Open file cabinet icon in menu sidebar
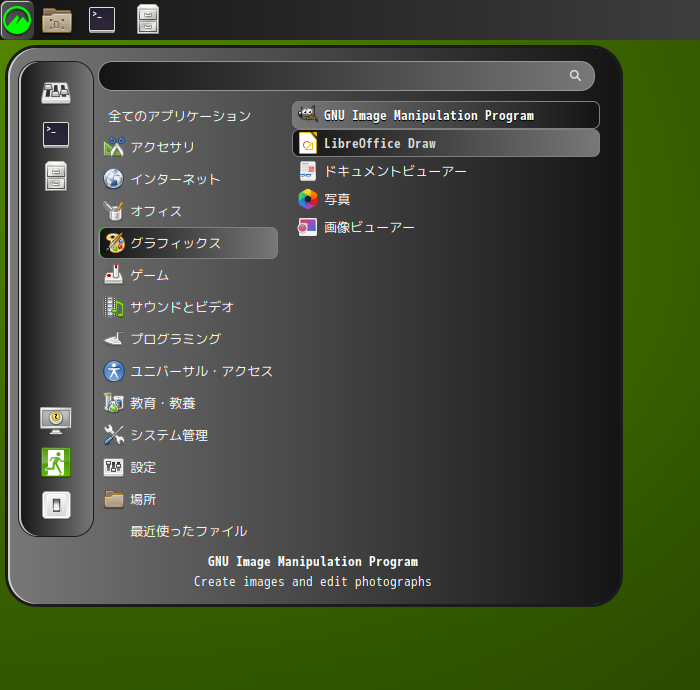 click(x=56, y=176)
